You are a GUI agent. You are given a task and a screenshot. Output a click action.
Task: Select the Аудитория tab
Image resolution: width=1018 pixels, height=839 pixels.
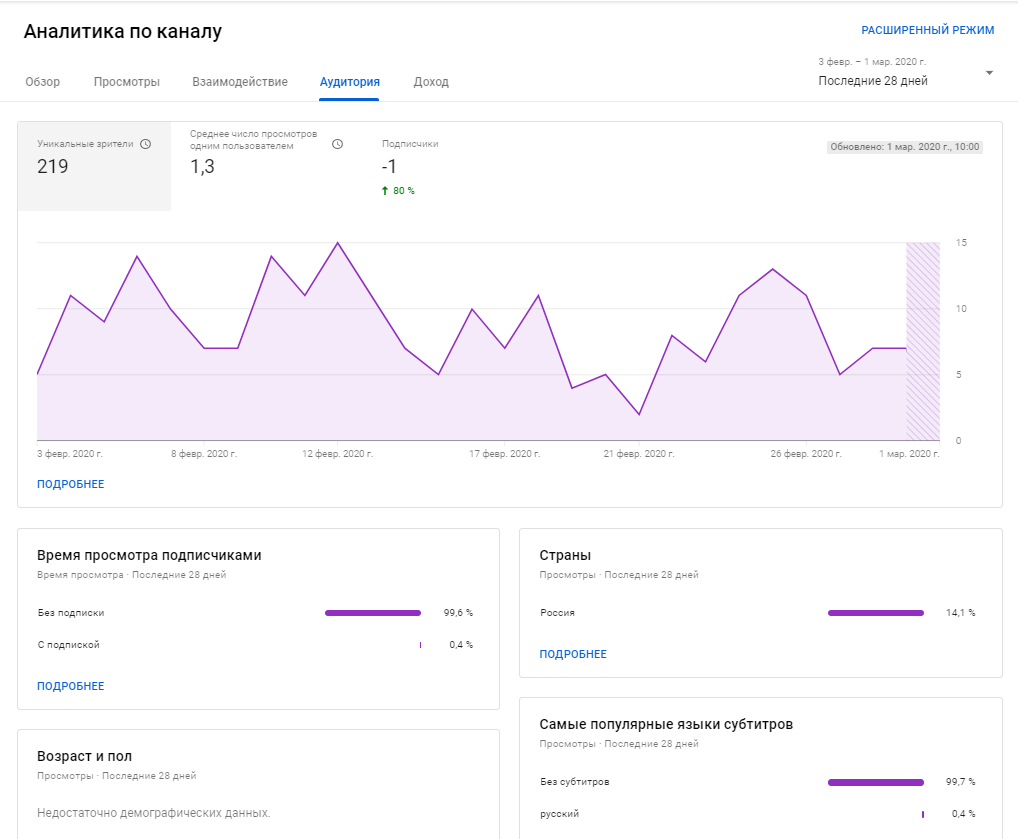coord(349,82)
